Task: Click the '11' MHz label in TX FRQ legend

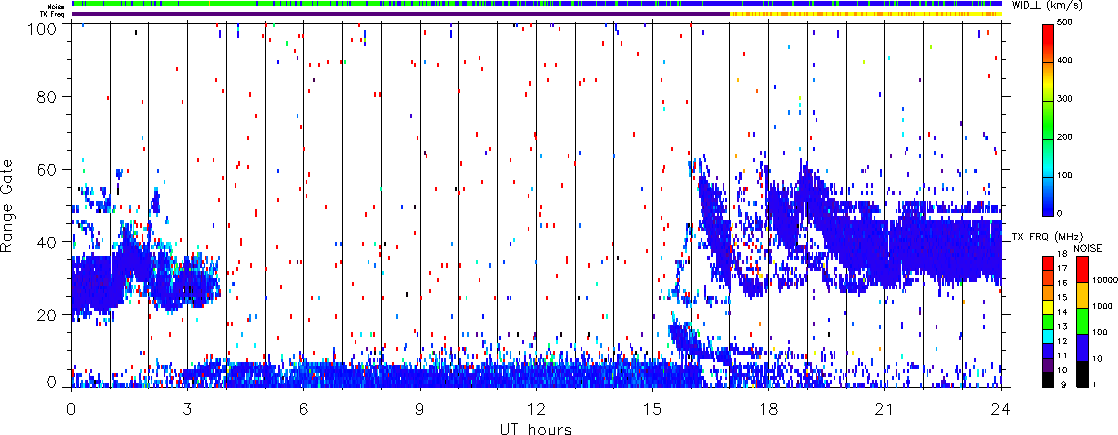Action: (x=1062, y=356)
